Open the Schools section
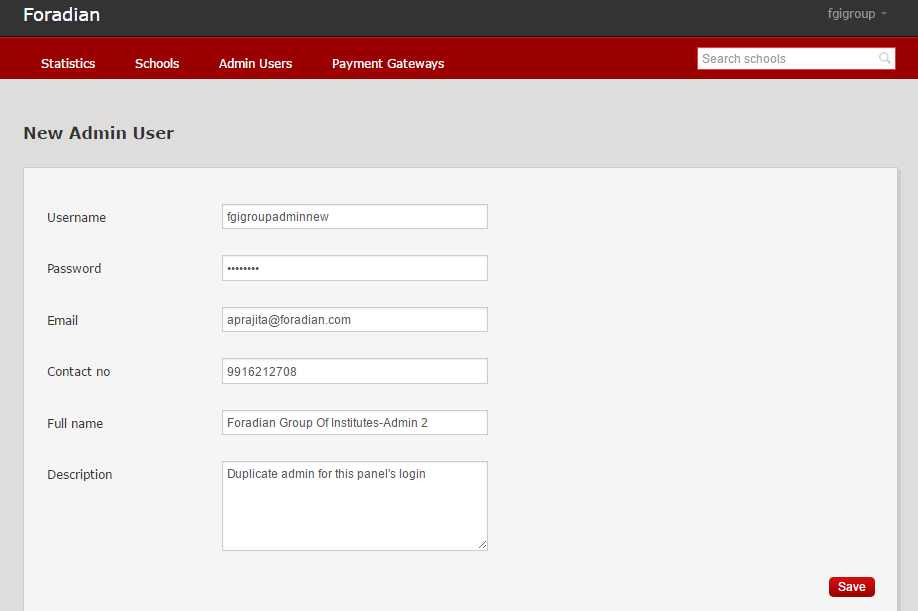Image resolution: width=918 pixels, height=611 pixels. 156,63
